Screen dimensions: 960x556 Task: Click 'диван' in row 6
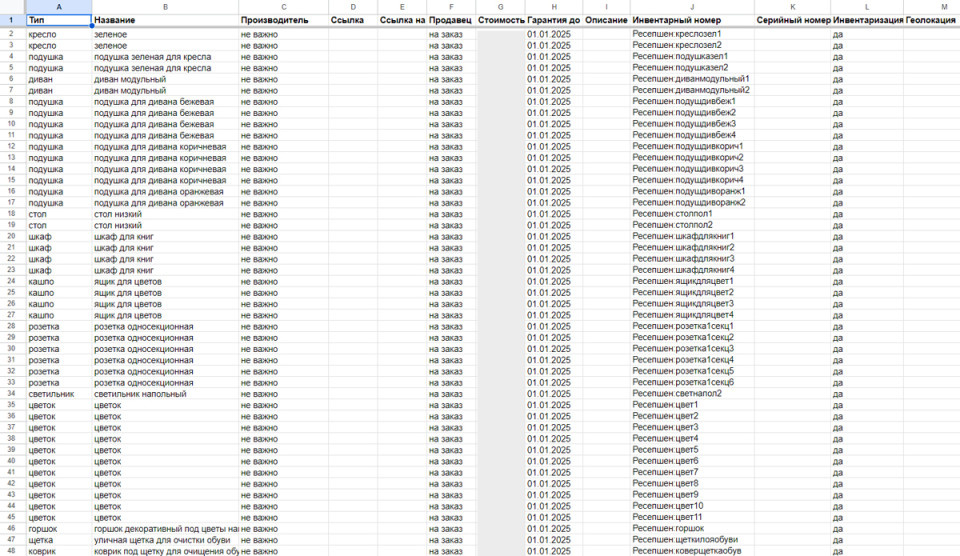click(x=59, y=79)
